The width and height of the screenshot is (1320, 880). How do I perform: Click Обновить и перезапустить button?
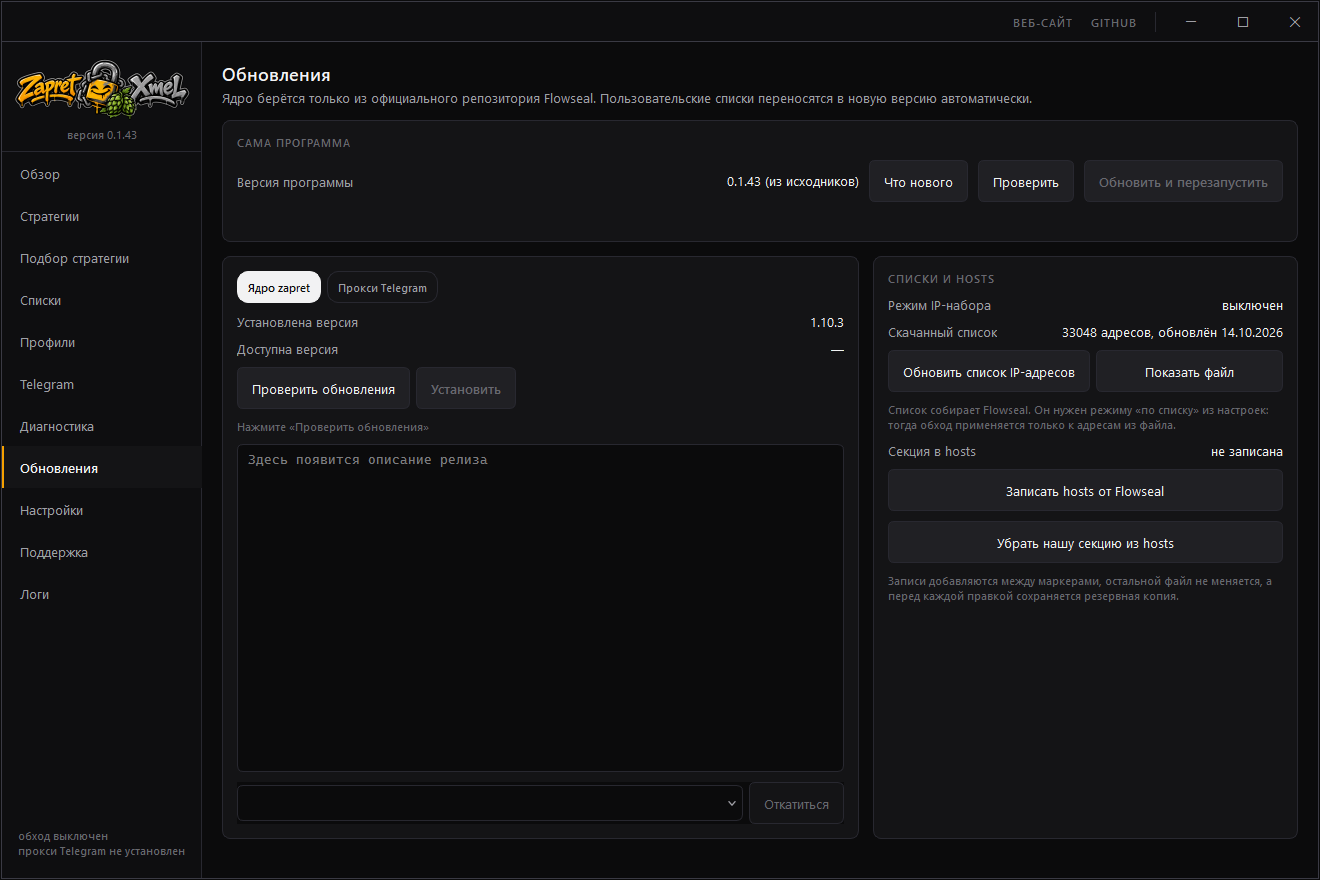(1183, 182)
